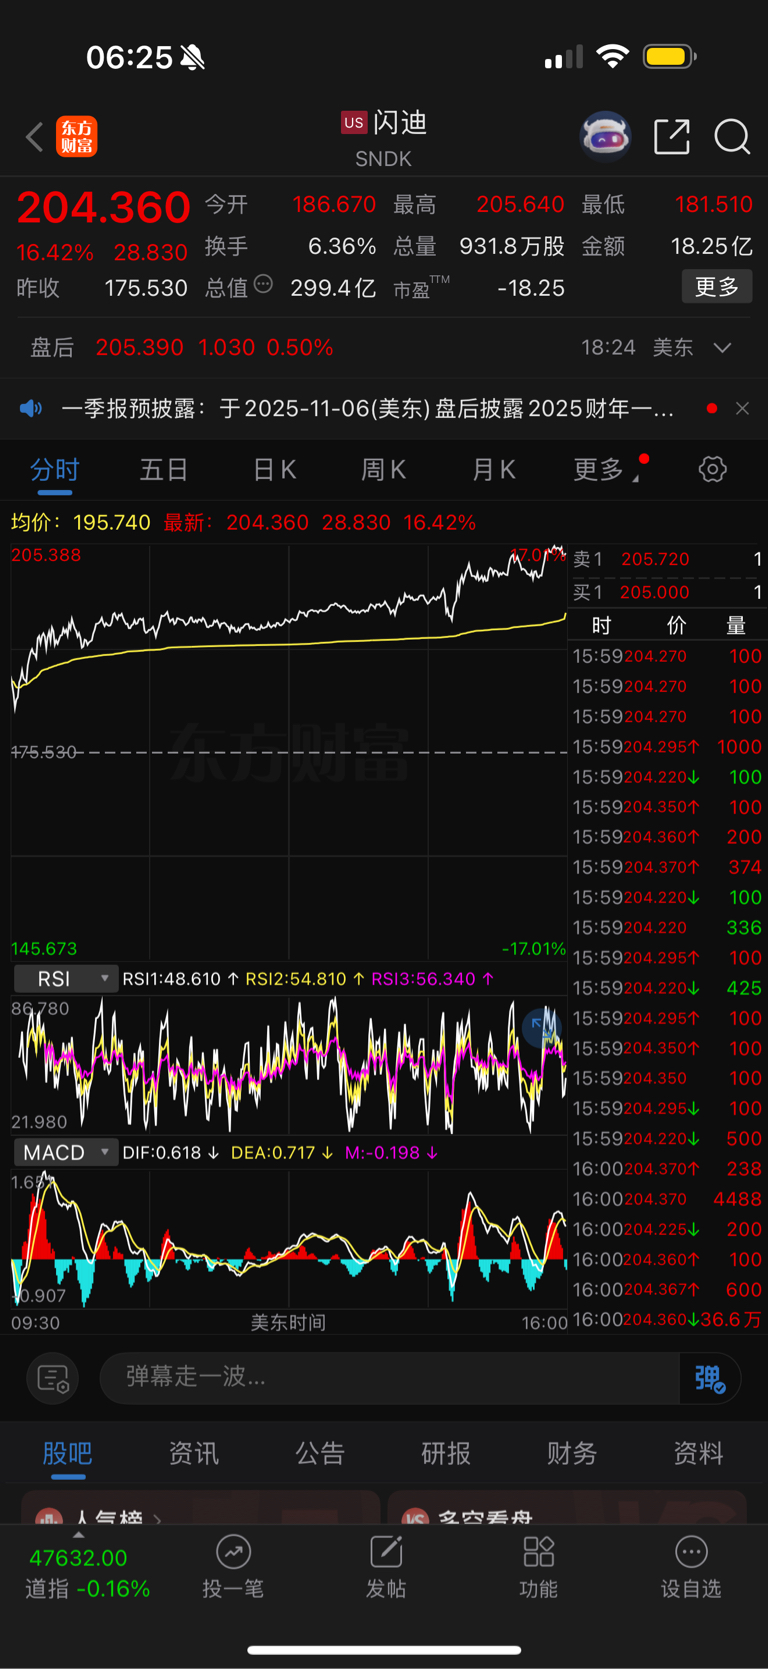Tap the 换手 6.36% value
768x1669 pixels.
pyautogui.click(x=342, y=246)
